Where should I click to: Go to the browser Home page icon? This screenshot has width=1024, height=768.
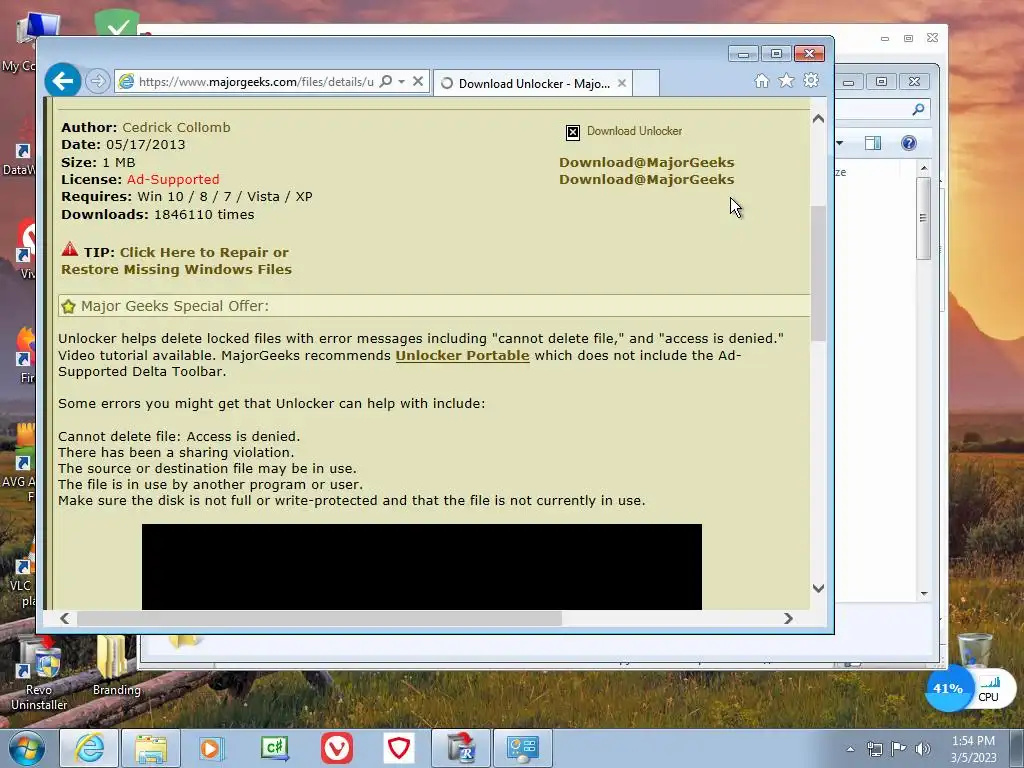(761, 80)
